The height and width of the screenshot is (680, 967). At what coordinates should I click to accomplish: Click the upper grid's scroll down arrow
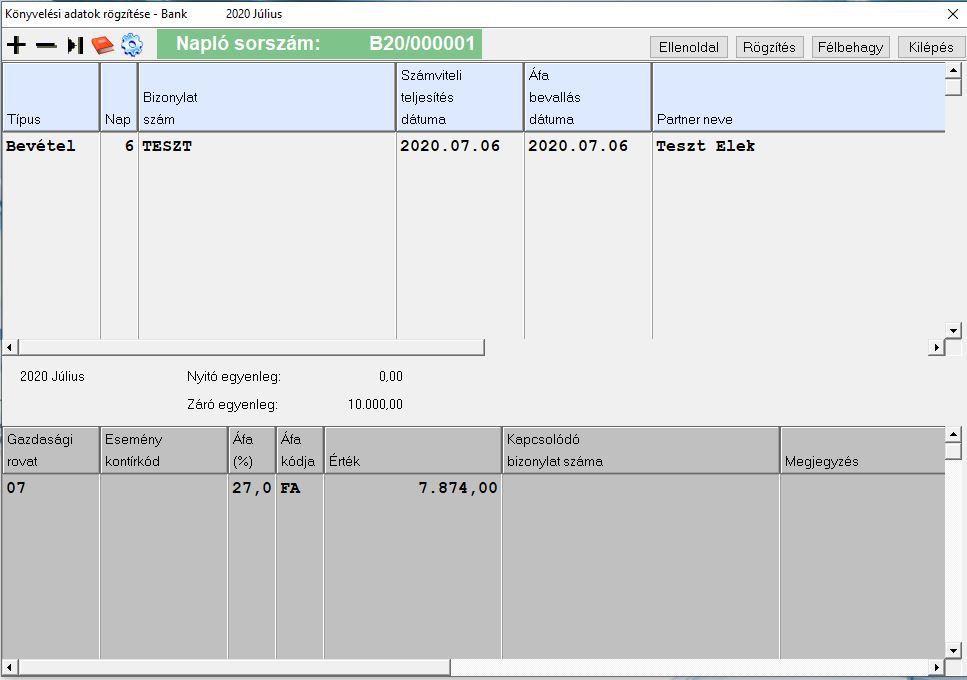pos(953,330)
